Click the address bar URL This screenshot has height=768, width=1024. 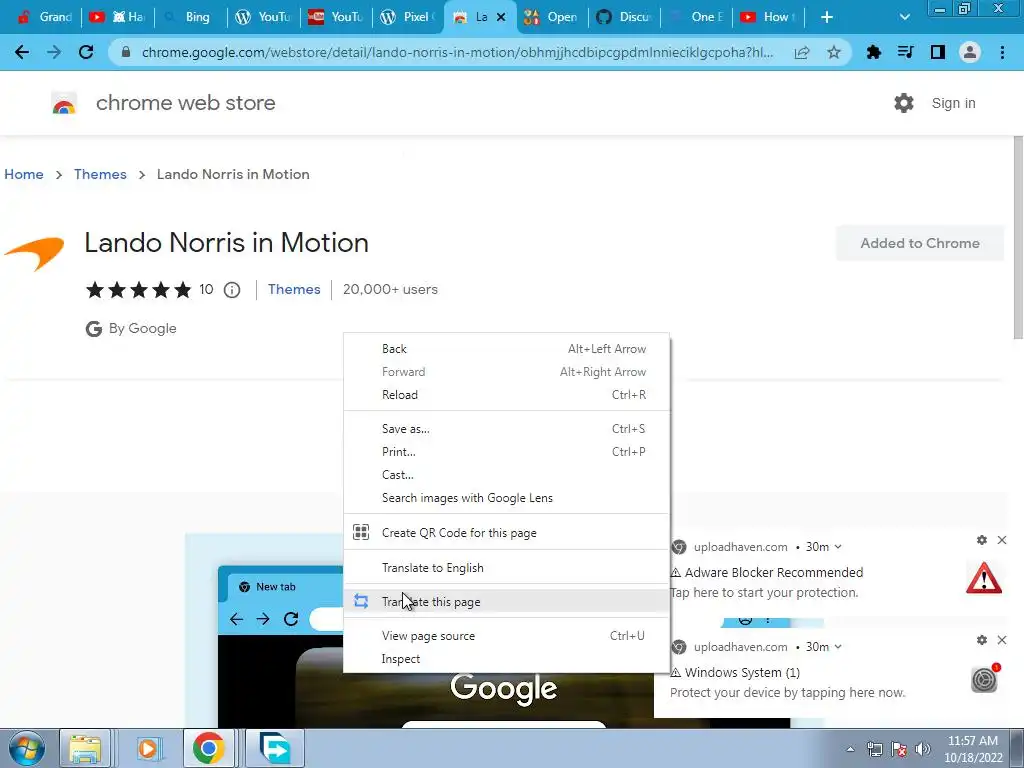pyautogui.click(x=457, y=52)
